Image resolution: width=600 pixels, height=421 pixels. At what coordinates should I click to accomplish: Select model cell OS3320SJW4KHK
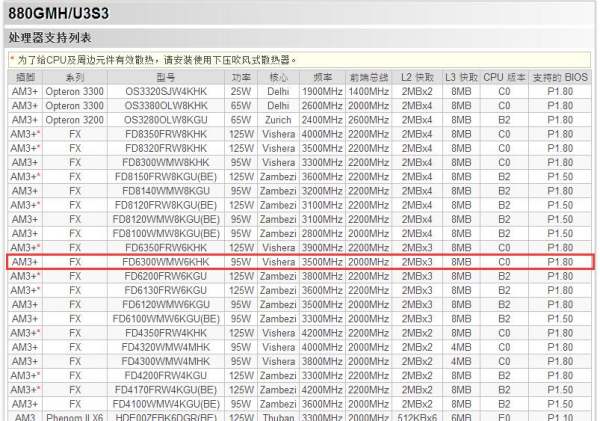(x=166, y=92)
